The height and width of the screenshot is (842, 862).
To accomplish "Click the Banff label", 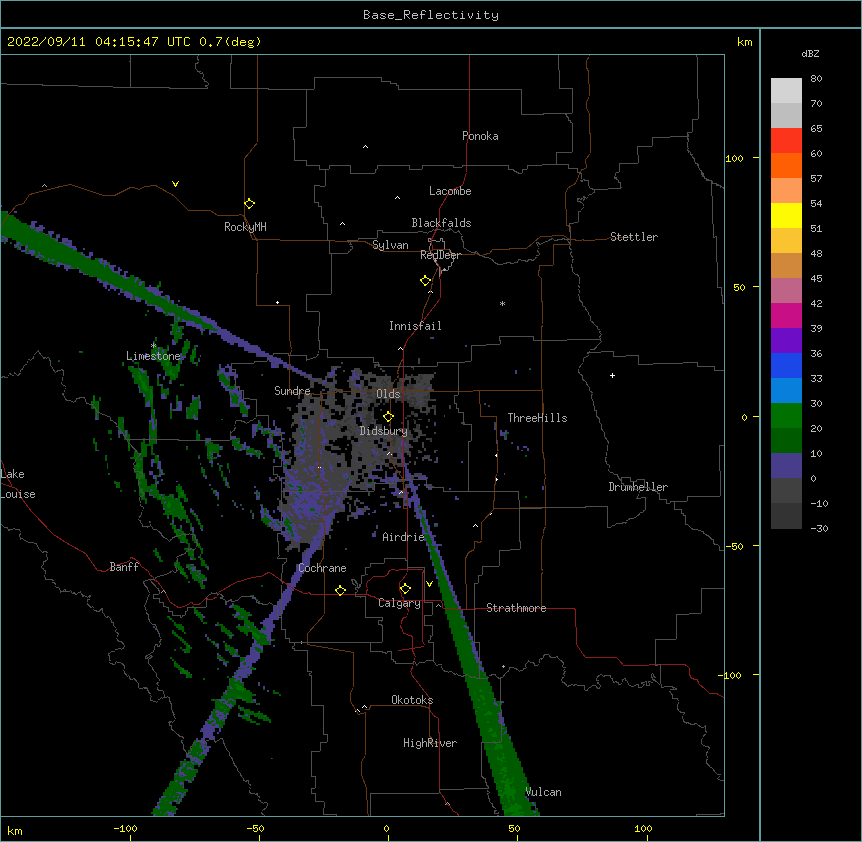I will (124, 567).
